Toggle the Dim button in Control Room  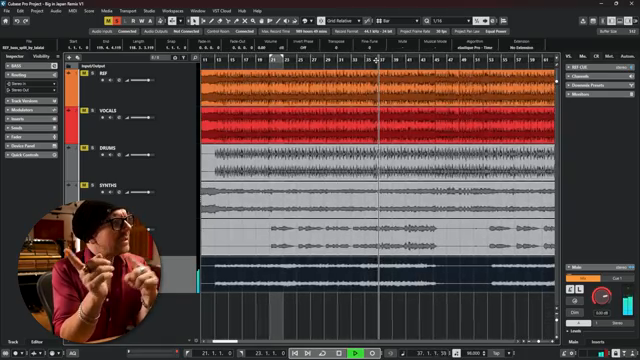pos(575,313)
